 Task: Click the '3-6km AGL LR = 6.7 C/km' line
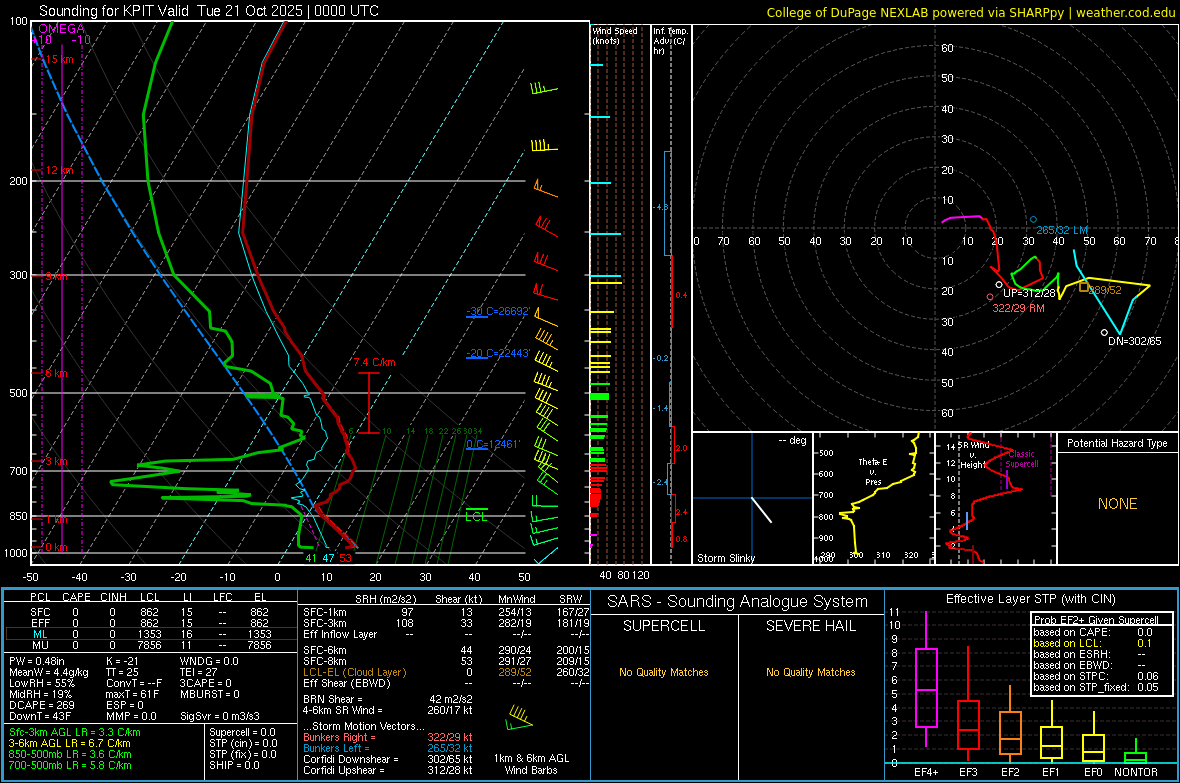(69, 743)
